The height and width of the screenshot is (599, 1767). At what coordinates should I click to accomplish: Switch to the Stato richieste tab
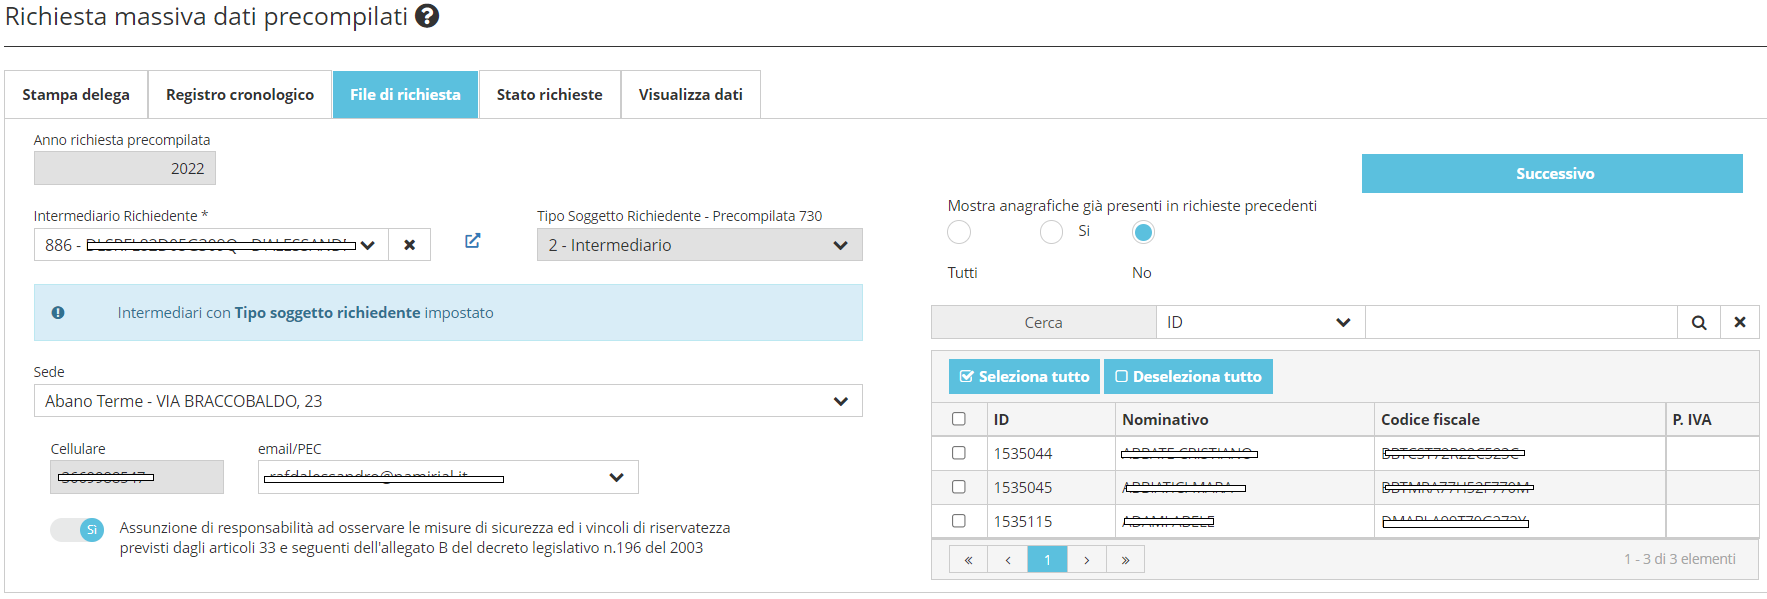[549, 95]
